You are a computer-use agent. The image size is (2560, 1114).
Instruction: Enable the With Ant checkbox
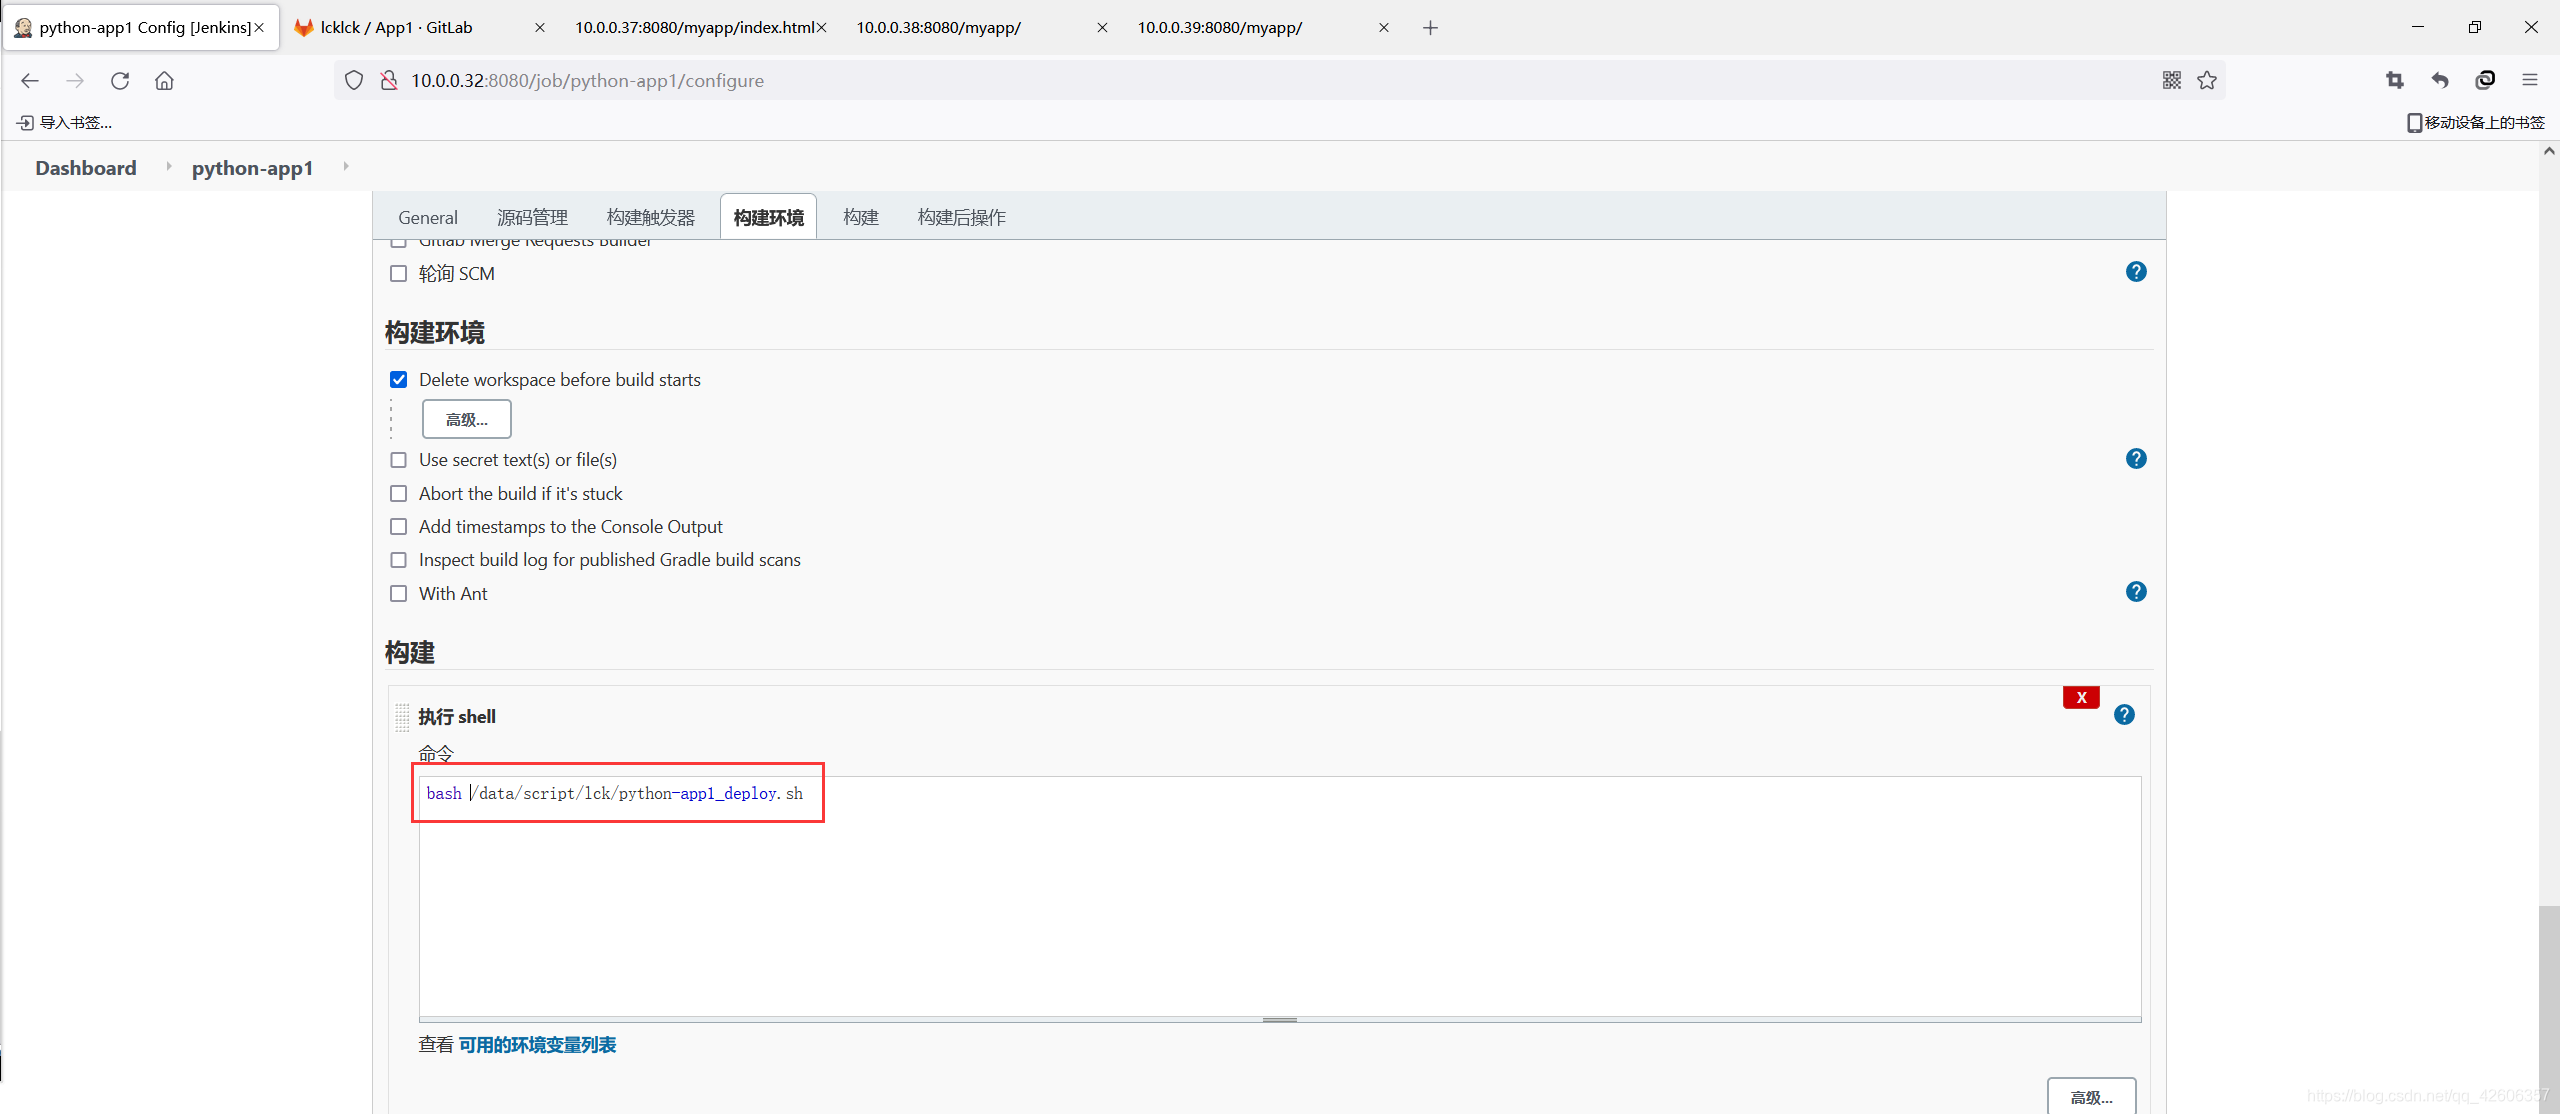399,594
